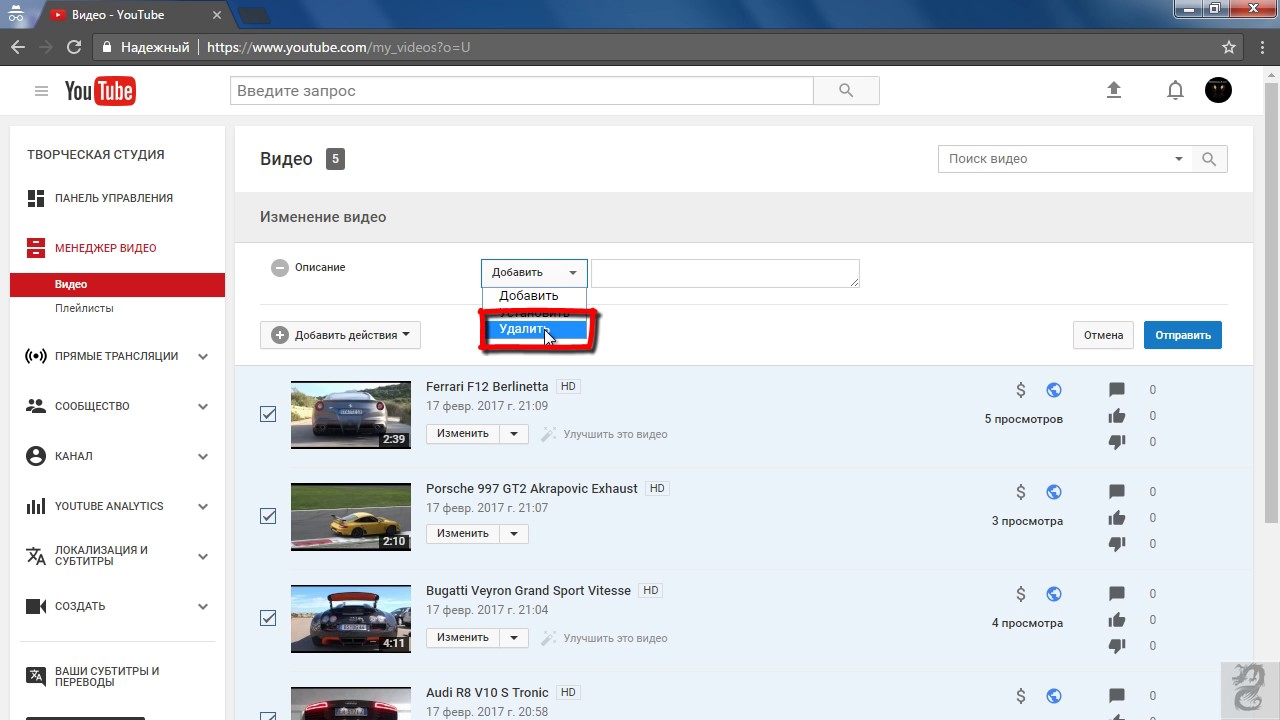
Task: Uncheck the Ferrari F12 Berlinetta video checkbox
Action: point(268,414)
